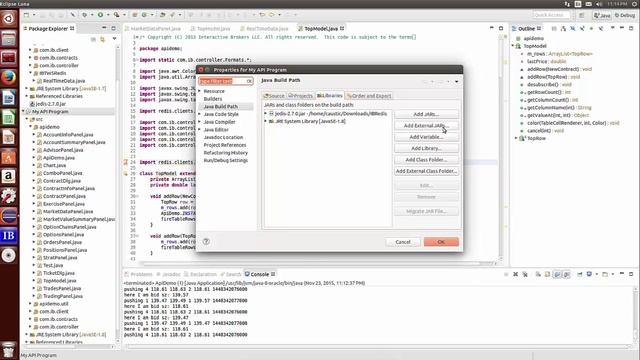
Task: Click Remove All Terminated Launches in Console
Action: pyautogui.click(x=525, y=274)
